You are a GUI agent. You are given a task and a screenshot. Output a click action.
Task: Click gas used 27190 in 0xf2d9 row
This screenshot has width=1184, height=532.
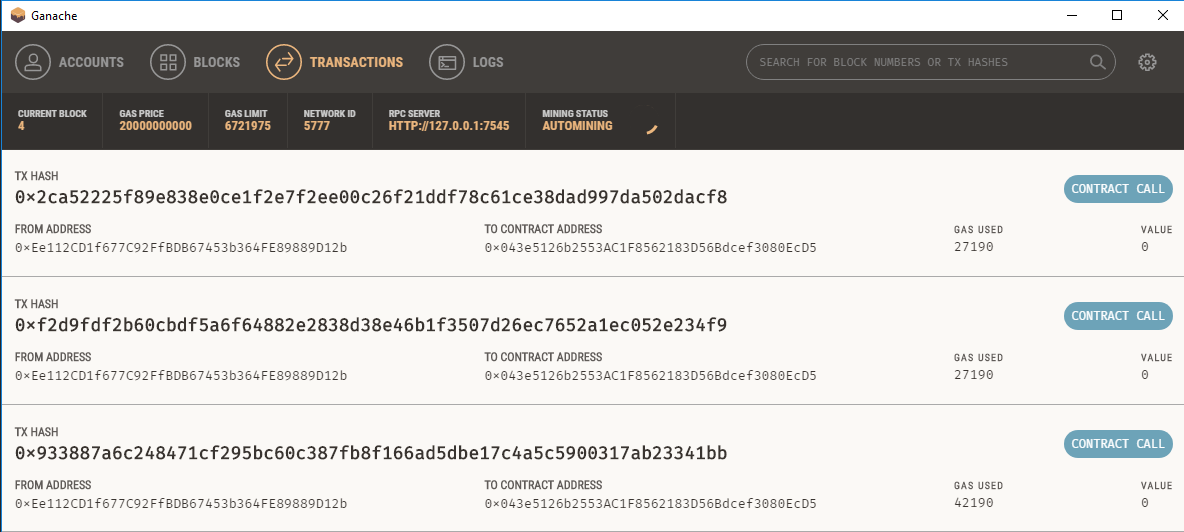973,375
